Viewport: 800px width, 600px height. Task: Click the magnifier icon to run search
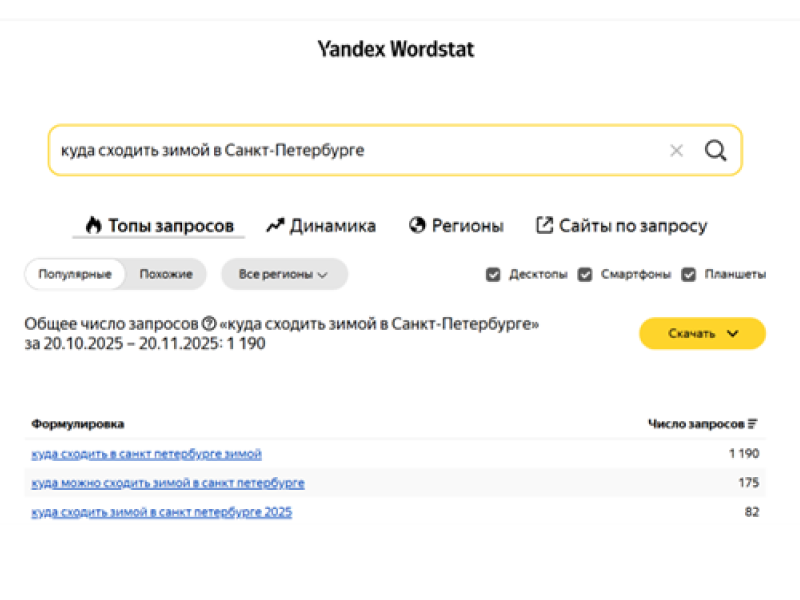pyautogui.click(x=715, y=150)
